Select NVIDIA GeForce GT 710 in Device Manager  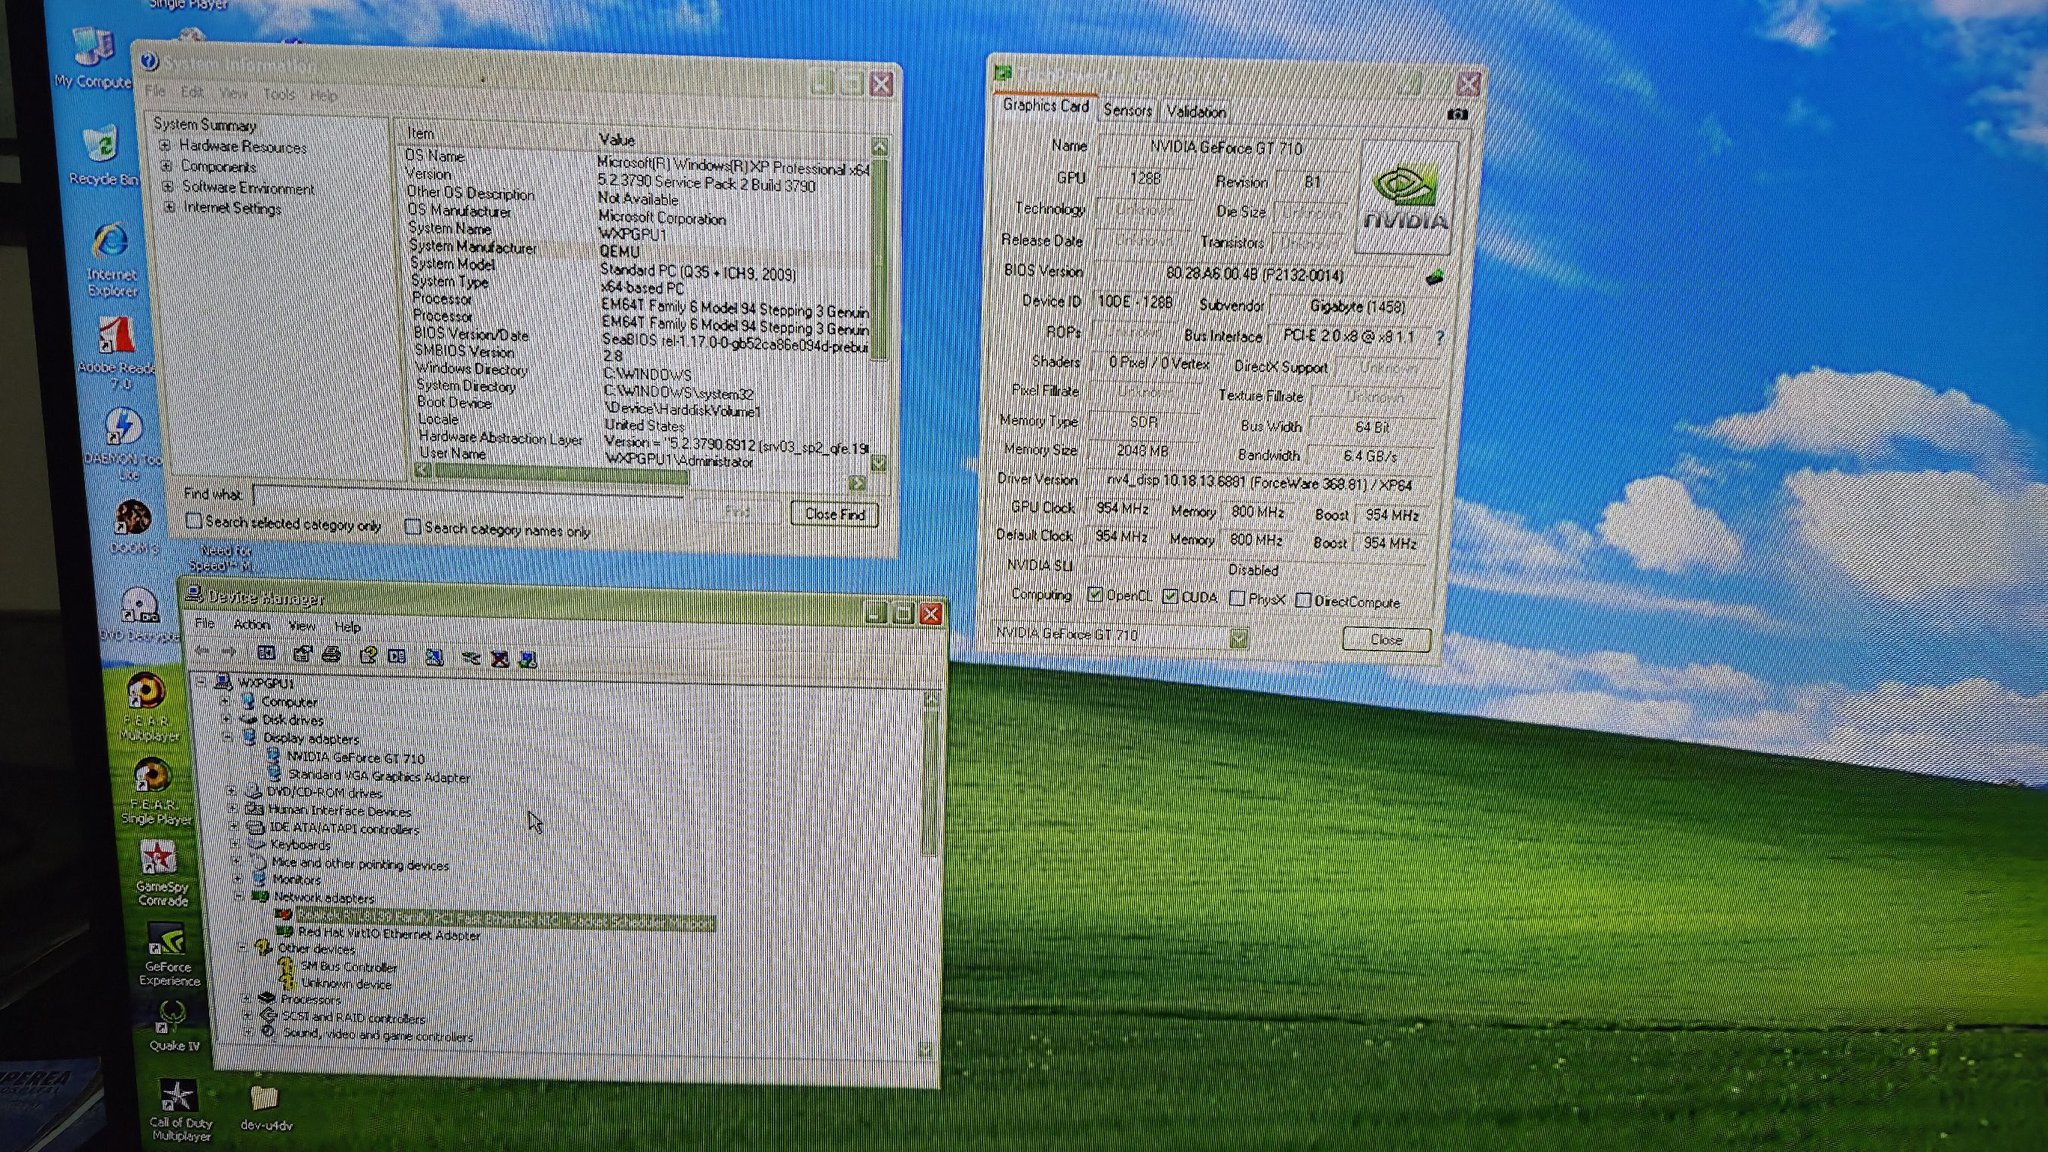[x=355, y=758]
